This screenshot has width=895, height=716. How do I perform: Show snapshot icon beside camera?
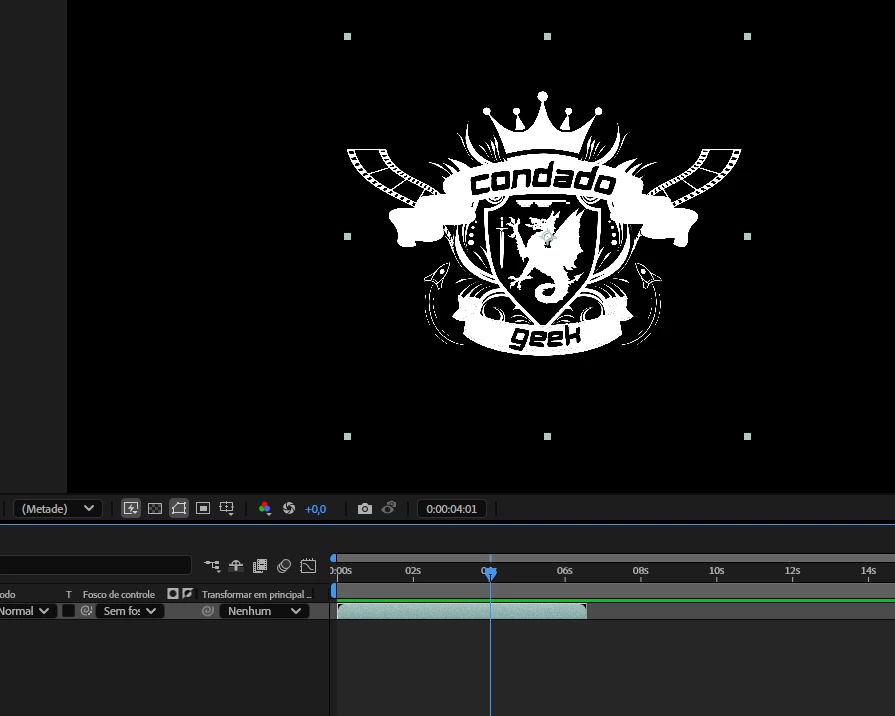pos(389,508)
